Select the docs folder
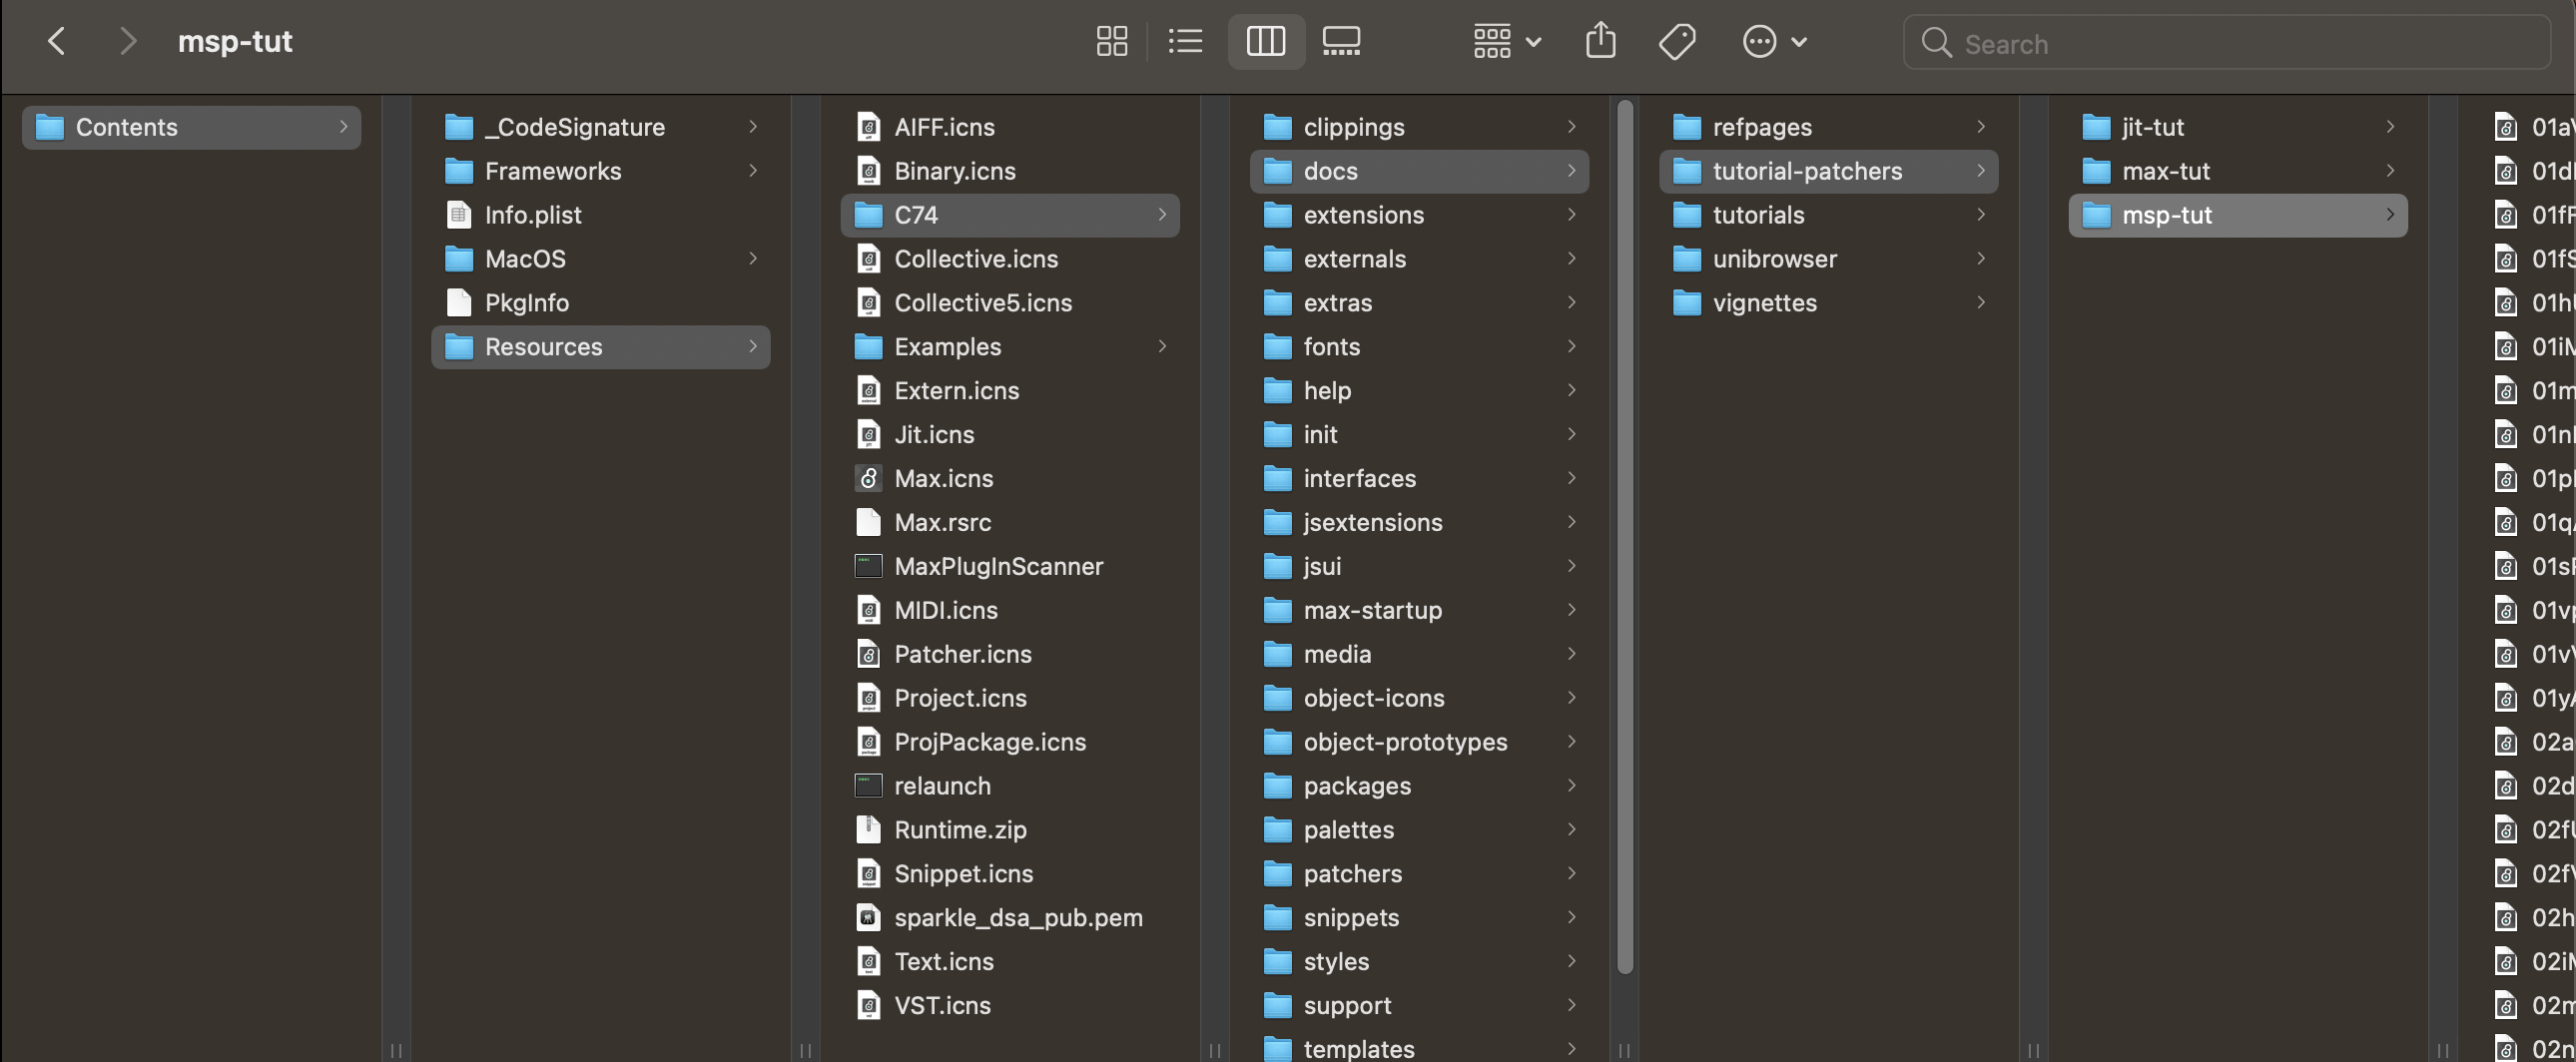This screenshot has height=1062, width=2576. click(x=1419, y=171)
